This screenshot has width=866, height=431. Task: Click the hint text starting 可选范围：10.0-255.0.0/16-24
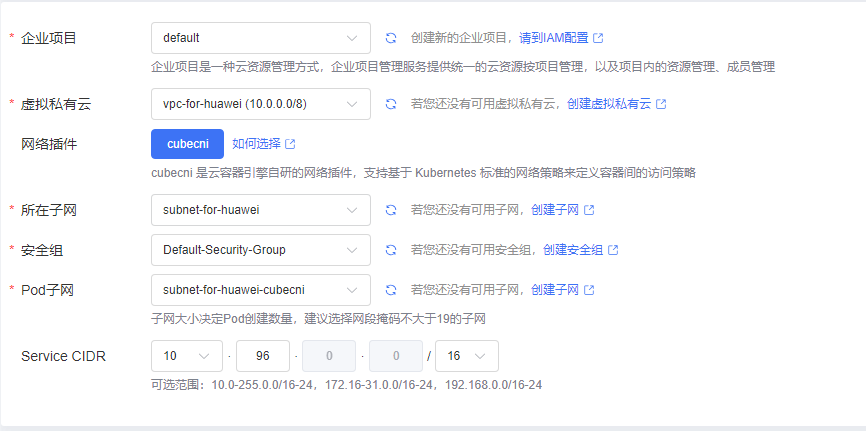coord(347,385)
